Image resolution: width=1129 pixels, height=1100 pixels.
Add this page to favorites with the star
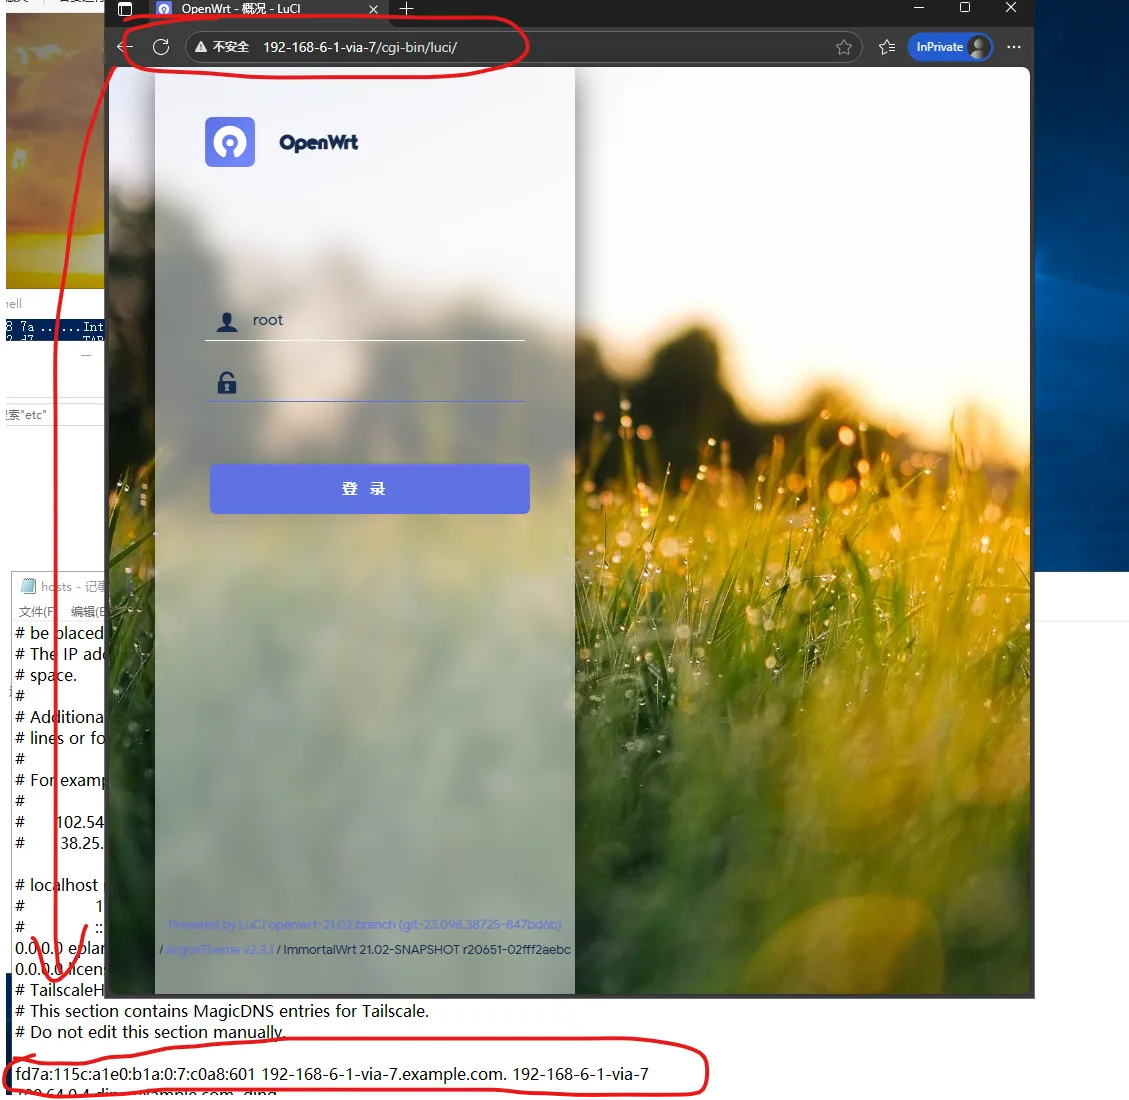(844, 47)
